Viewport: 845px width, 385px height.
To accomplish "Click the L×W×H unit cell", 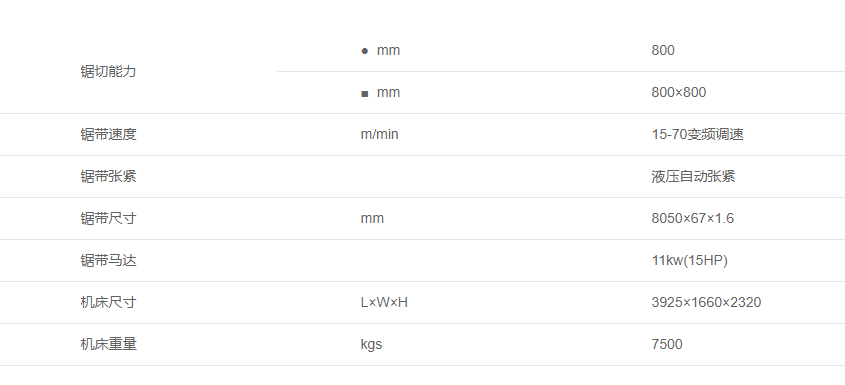I will (384, 302).
